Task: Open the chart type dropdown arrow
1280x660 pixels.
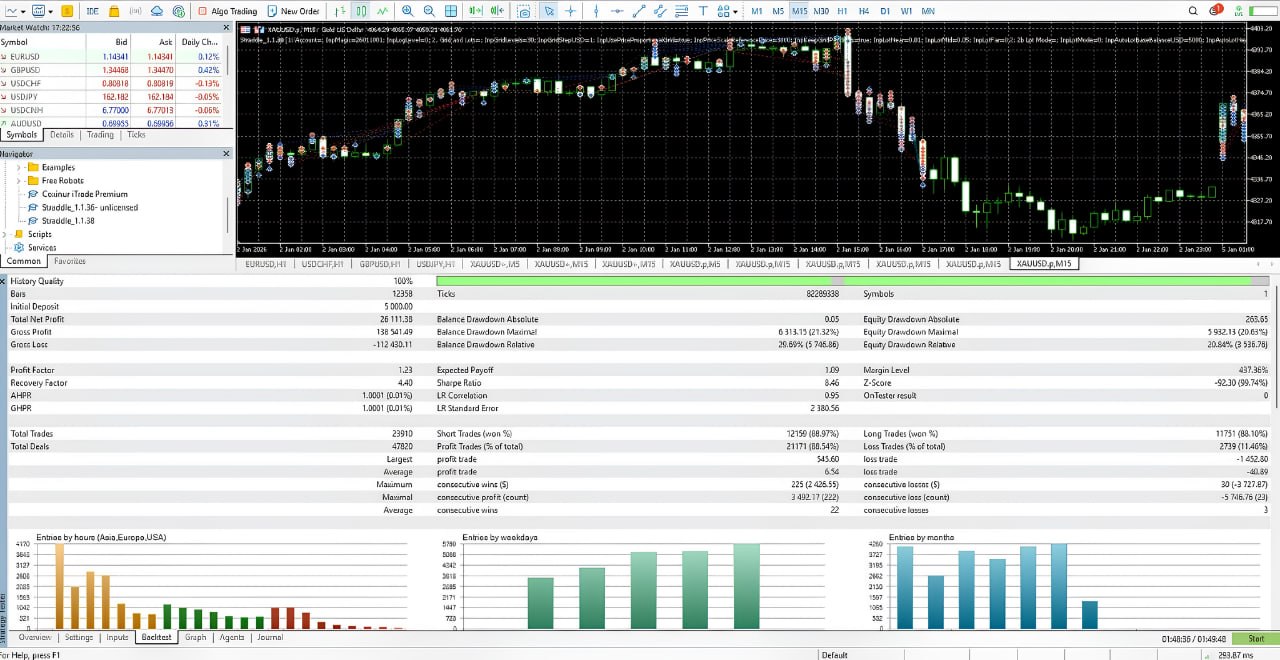Action: (x=23, y=11)
